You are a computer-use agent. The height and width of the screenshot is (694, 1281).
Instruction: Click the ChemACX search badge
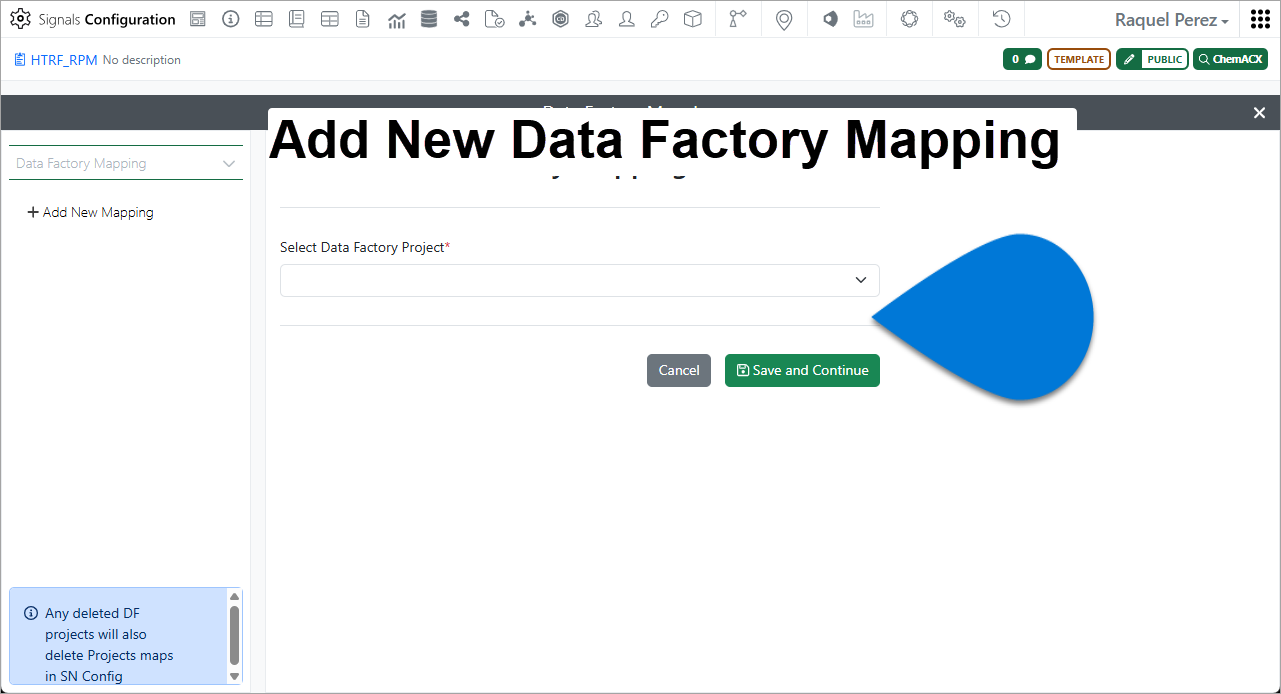(x=1230, y=59)
